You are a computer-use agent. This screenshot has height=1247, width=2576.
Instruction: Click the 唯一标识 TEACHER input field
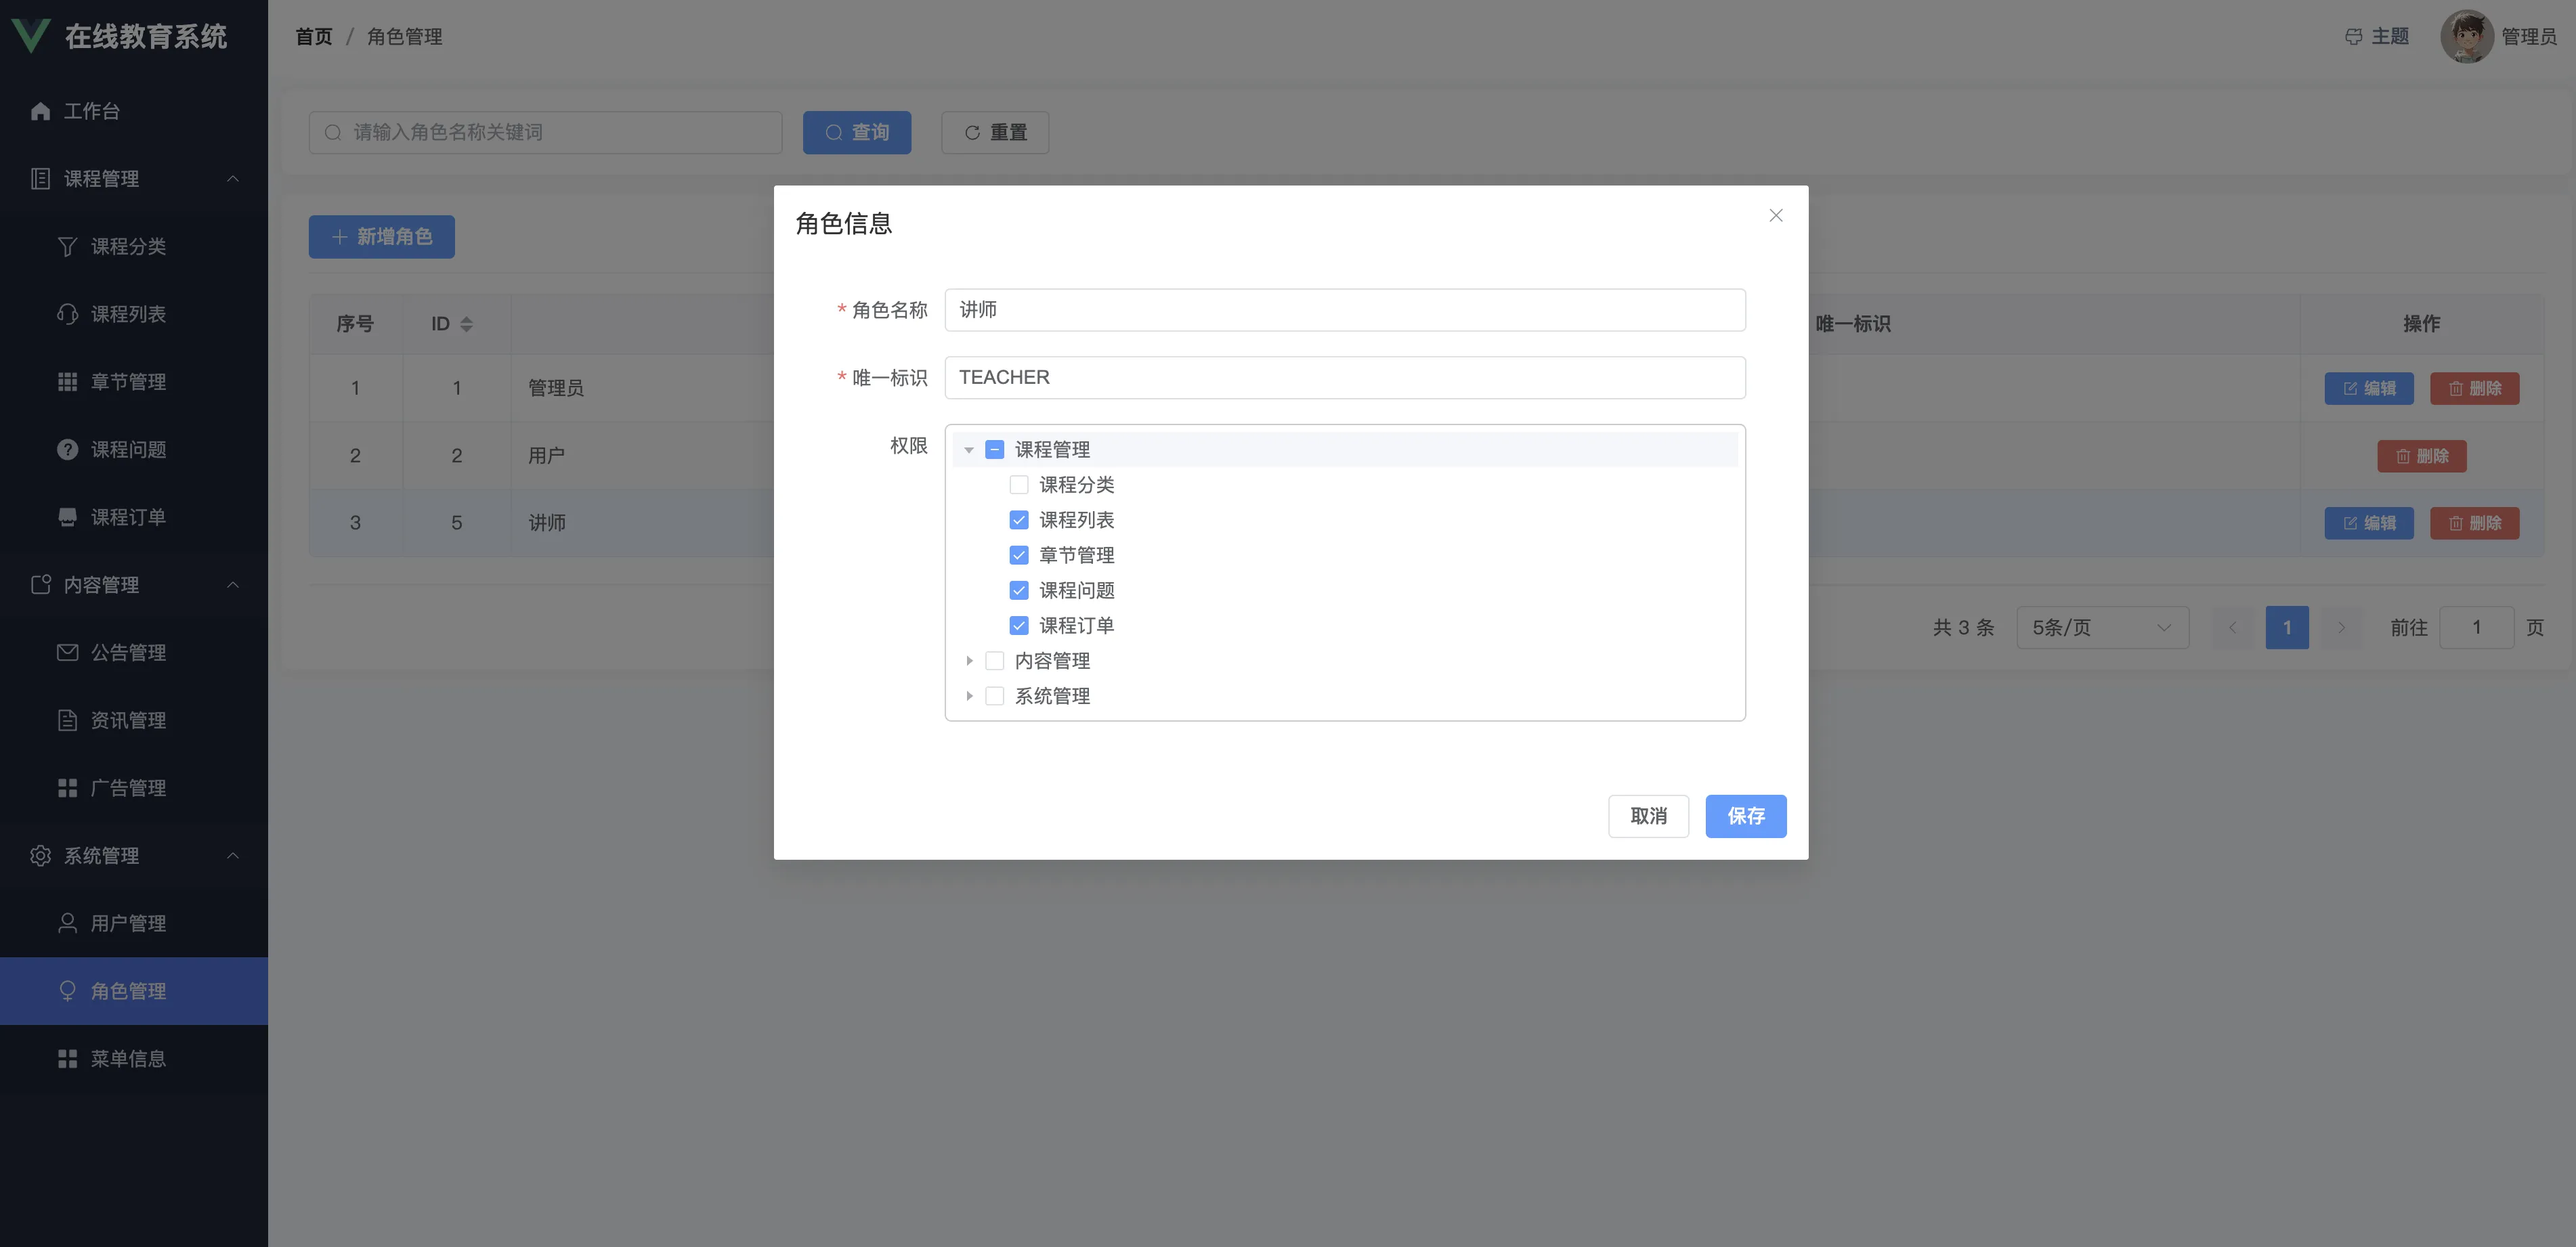click(1344, 378)
